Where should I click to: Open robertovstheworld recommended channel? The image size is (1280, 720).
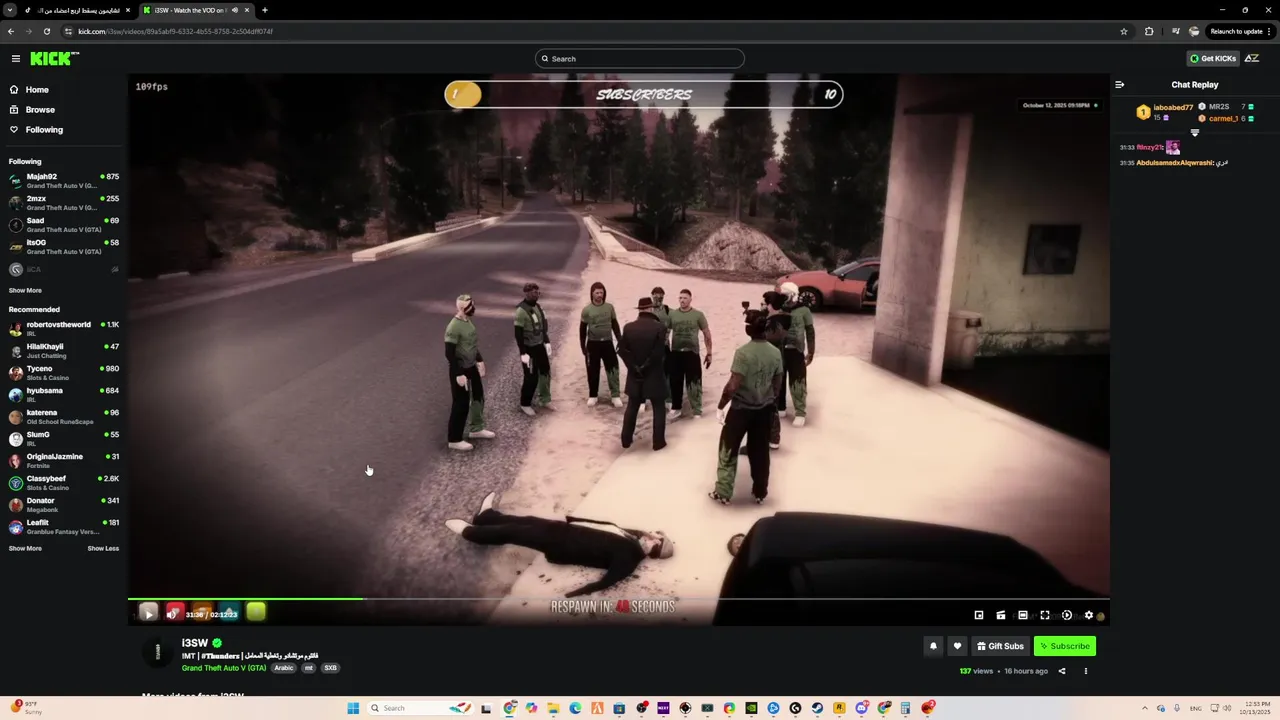coord(64,329)
